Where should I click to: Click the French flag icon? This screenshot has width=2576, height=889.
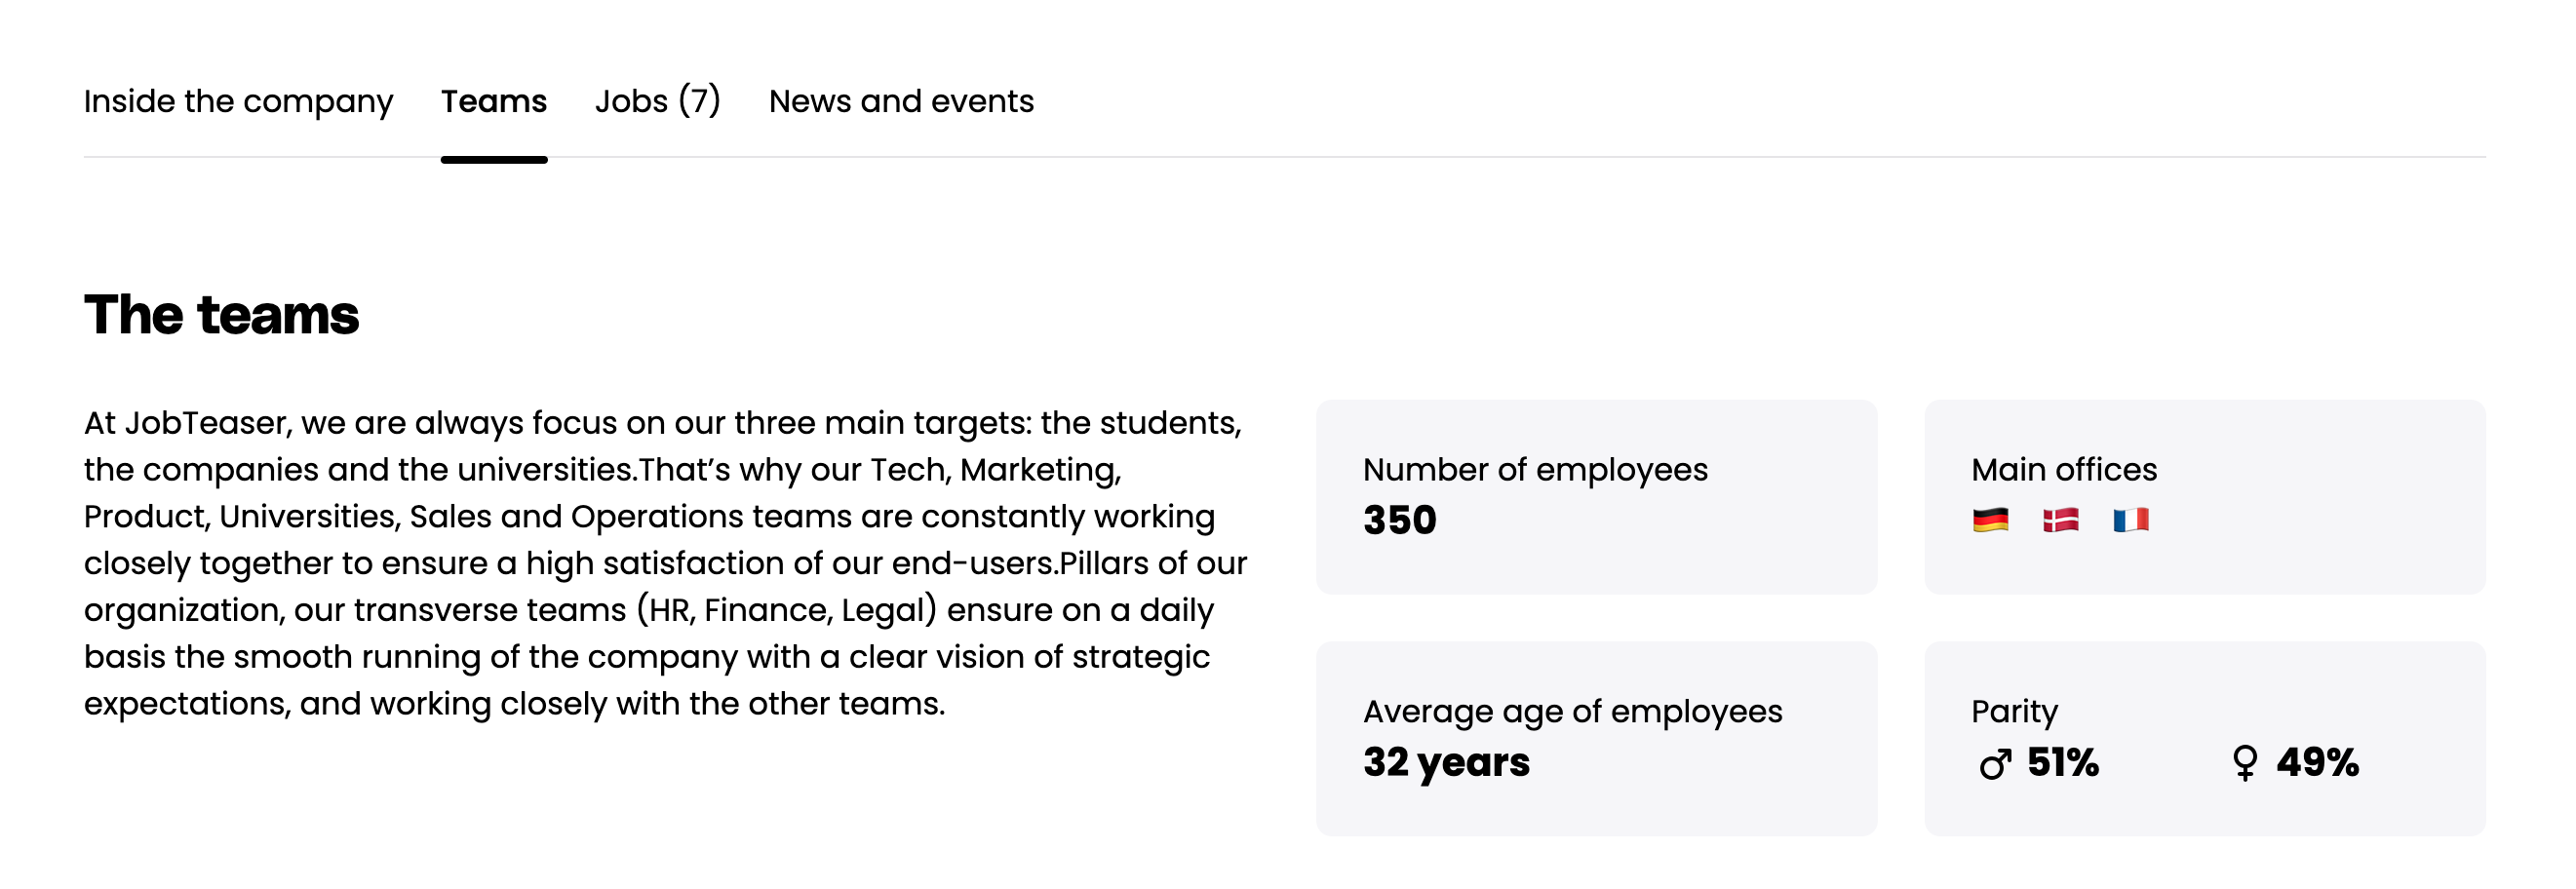click(2130, 520)
